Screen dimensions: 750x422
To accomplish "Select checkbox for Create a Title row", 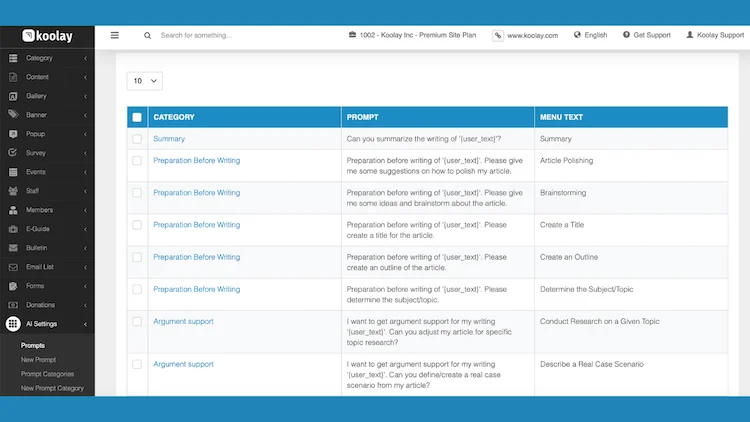I will (x=137, y=225).
